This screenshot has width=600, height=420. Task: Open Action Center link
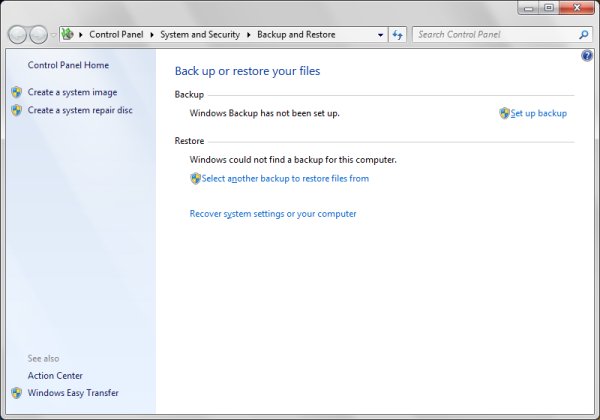coord(55,376)
